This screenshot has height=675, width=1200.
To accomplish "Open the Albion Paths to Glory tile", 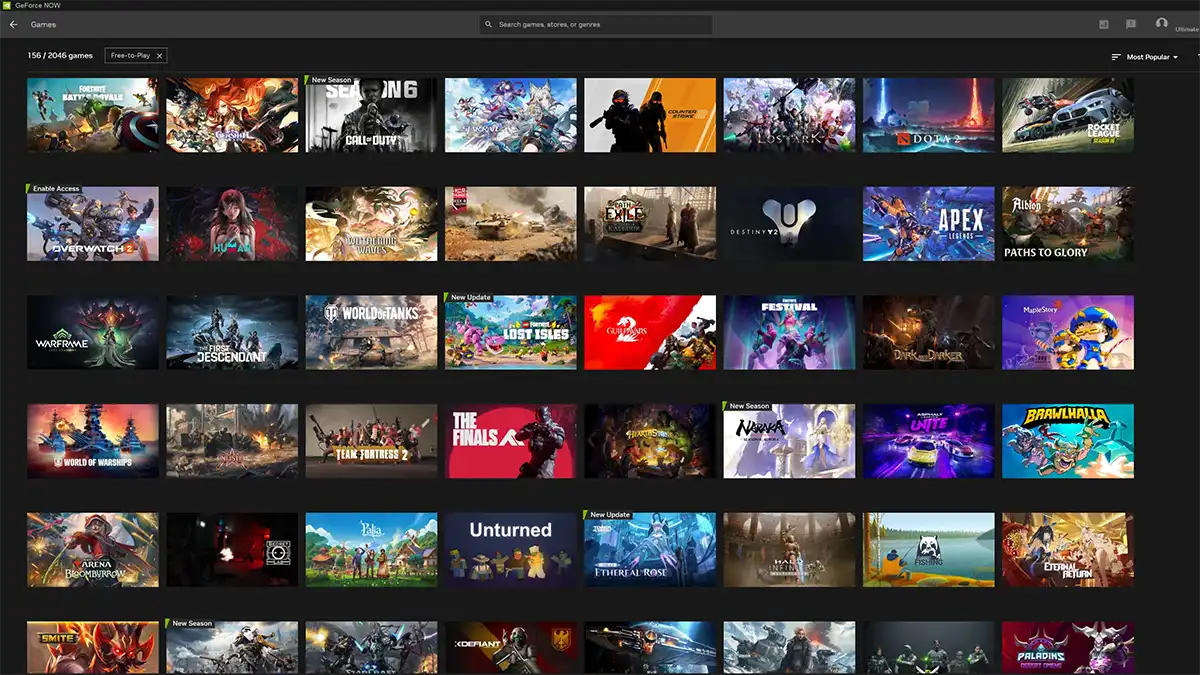I will (1068, 224).
